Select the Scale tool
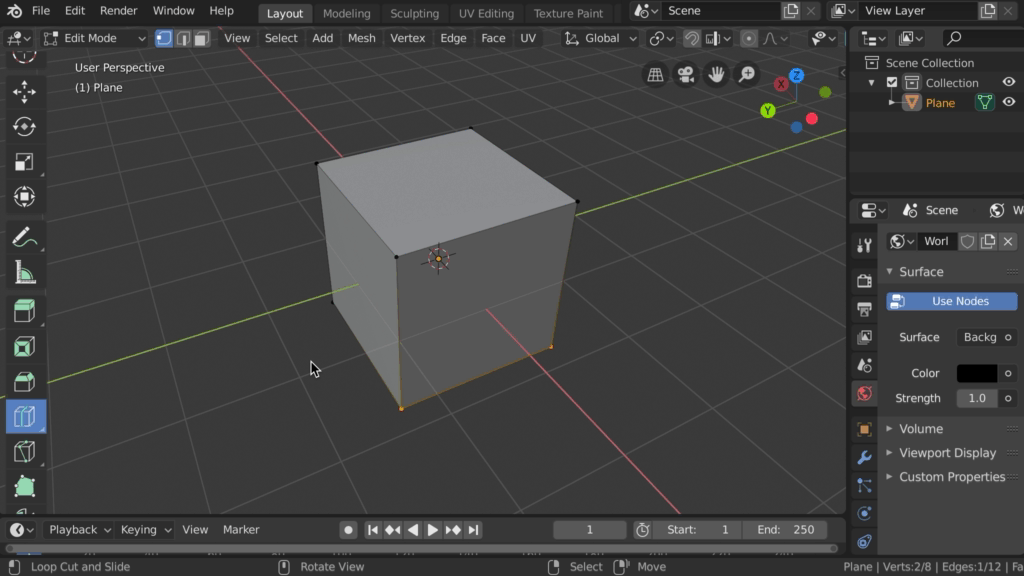Screen dimensions: 1024x576 25,162
